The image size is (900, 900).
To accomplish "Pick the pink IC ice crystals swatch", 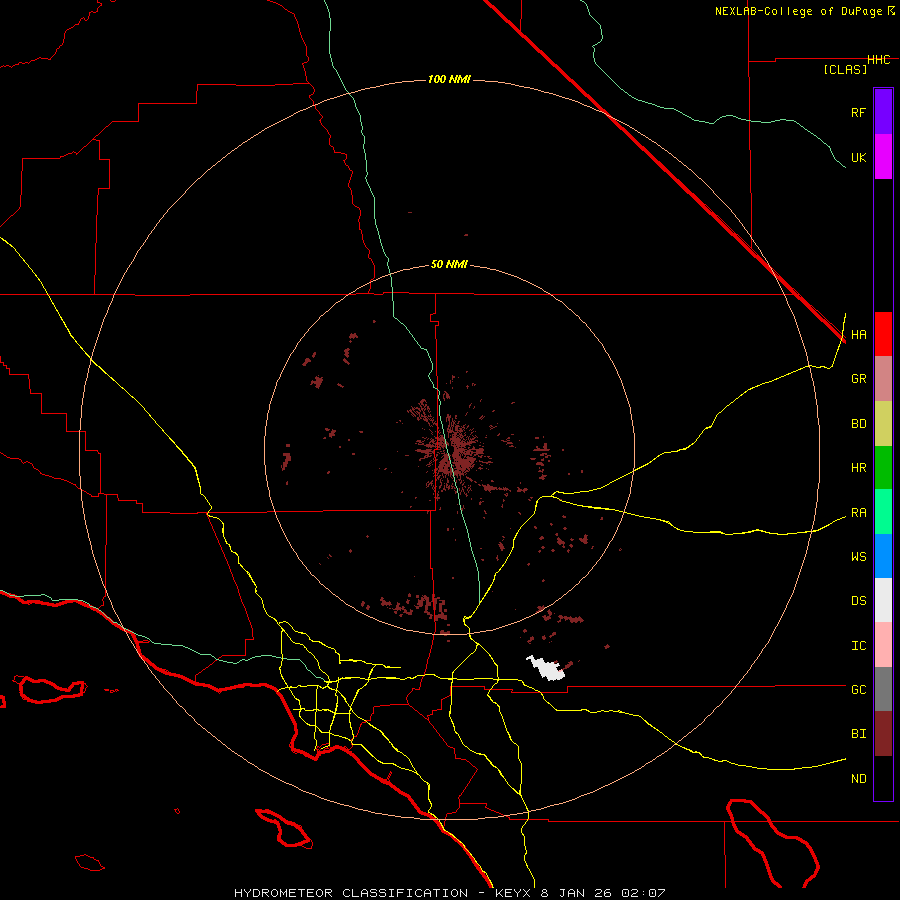I will 883,645.
